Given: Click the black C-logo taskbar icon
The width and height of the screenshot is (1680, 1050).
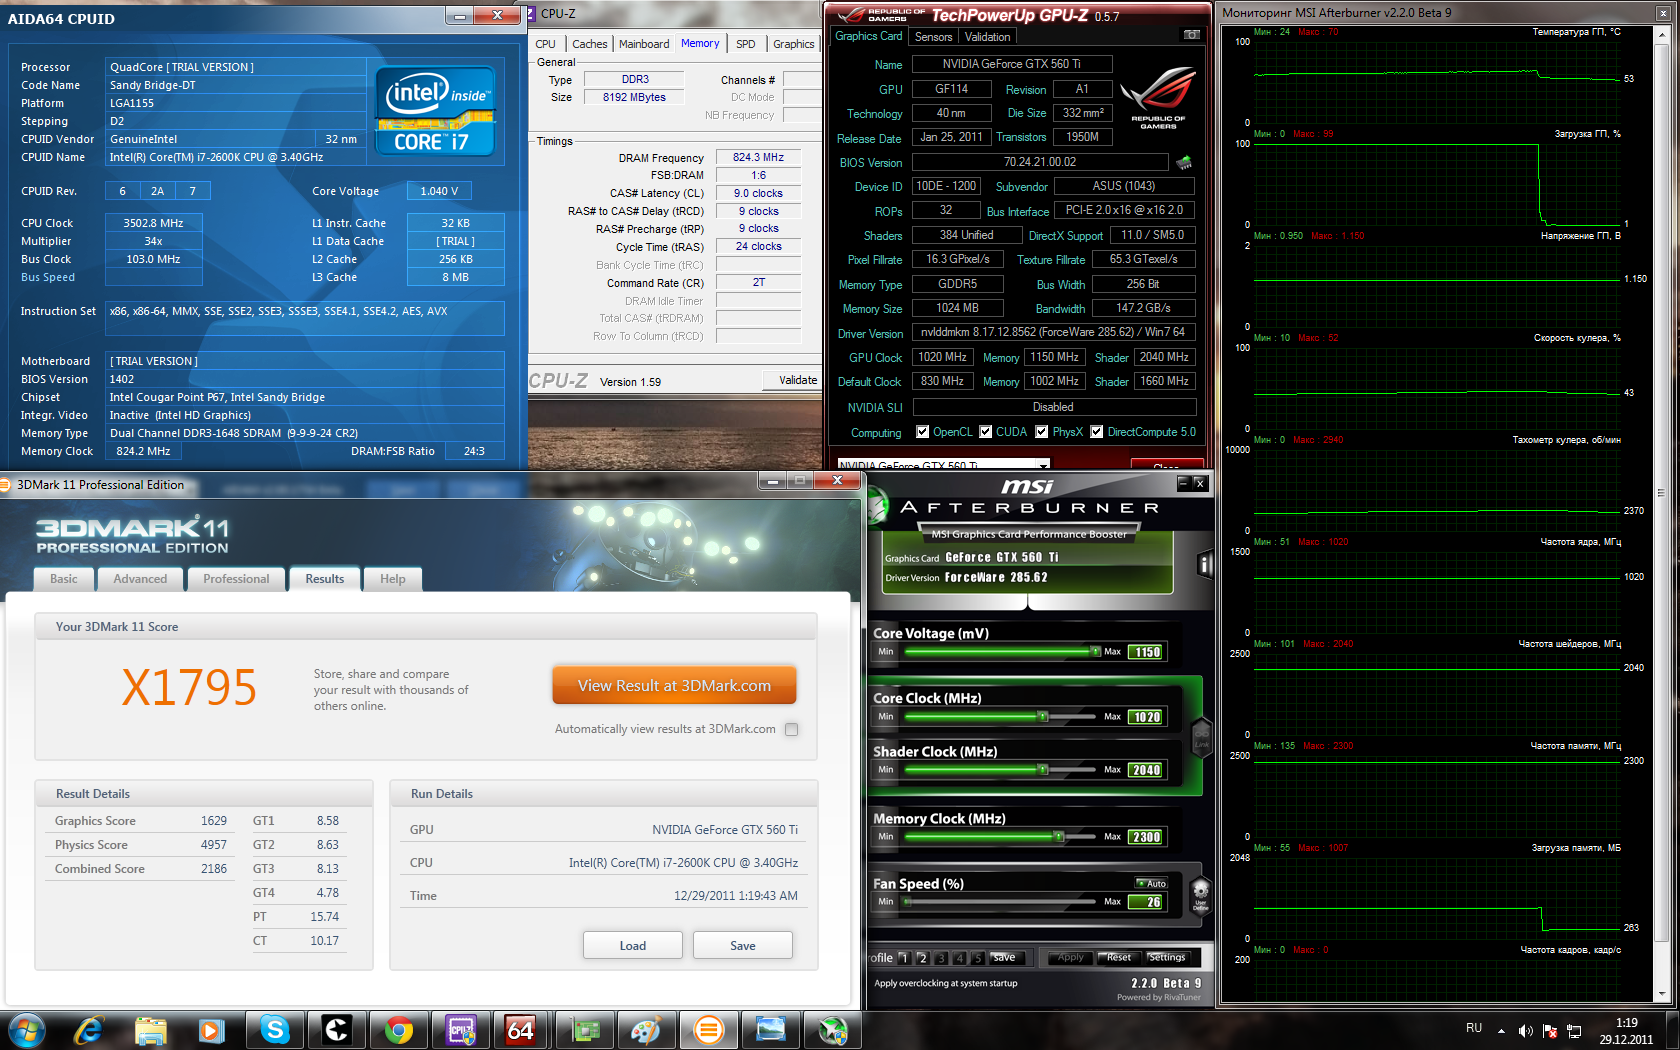Looking at the screenshot, I should point(336,1030).
